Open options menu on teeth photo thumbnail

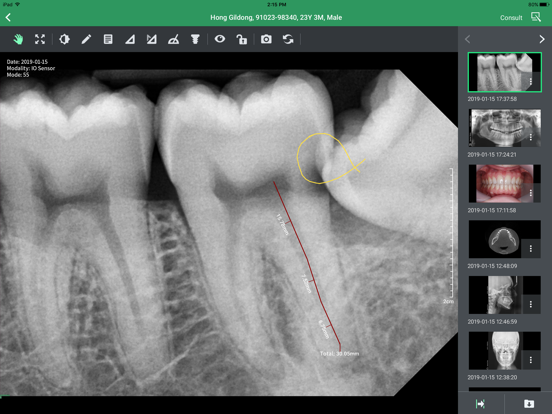click(531, 193)
